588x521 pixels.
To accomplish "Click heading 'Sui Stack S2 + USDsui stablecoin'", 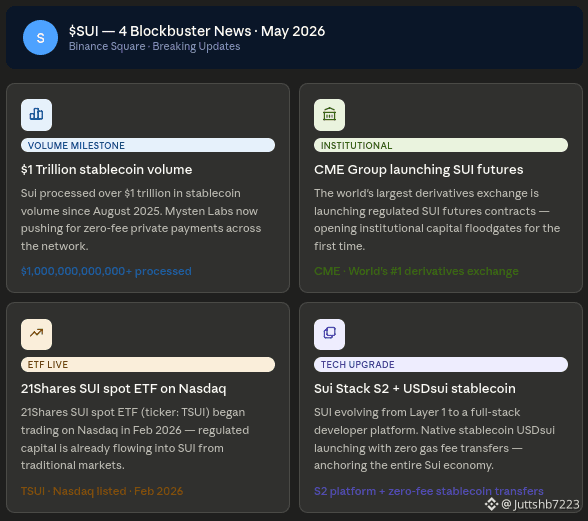I will 415,389.
